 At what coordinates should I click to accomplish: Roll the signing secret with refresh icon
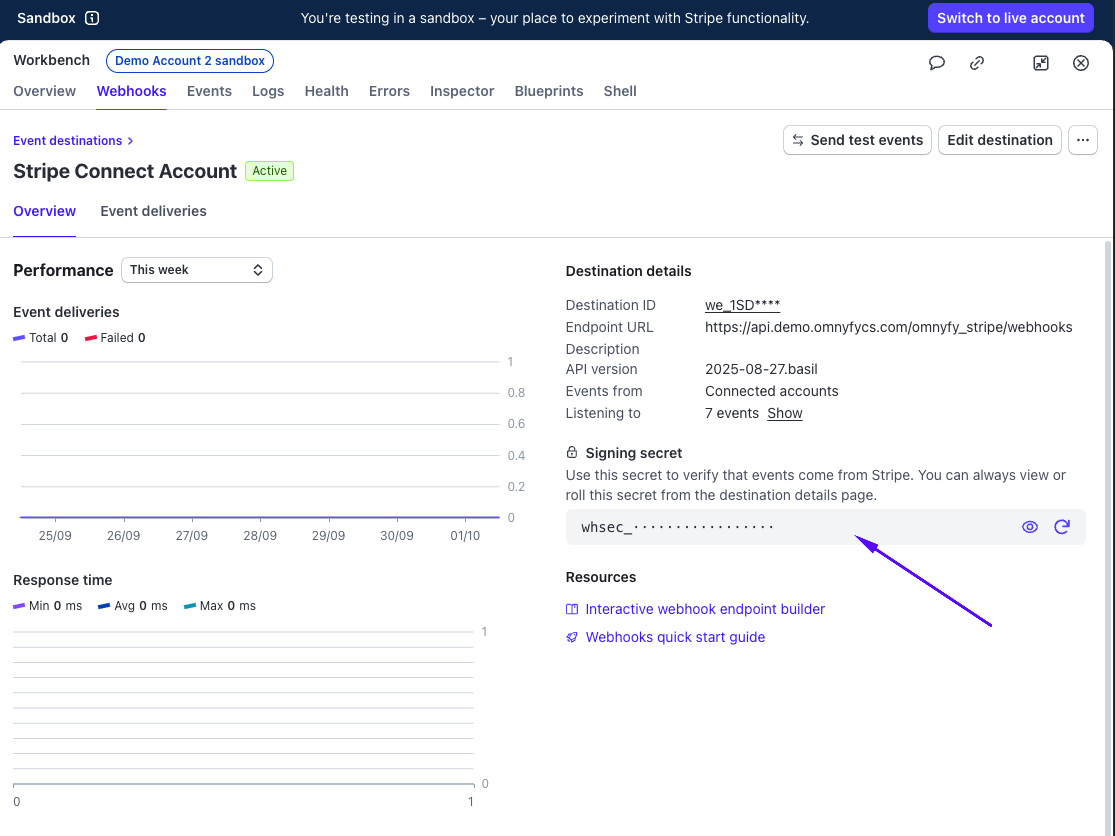1062,527
